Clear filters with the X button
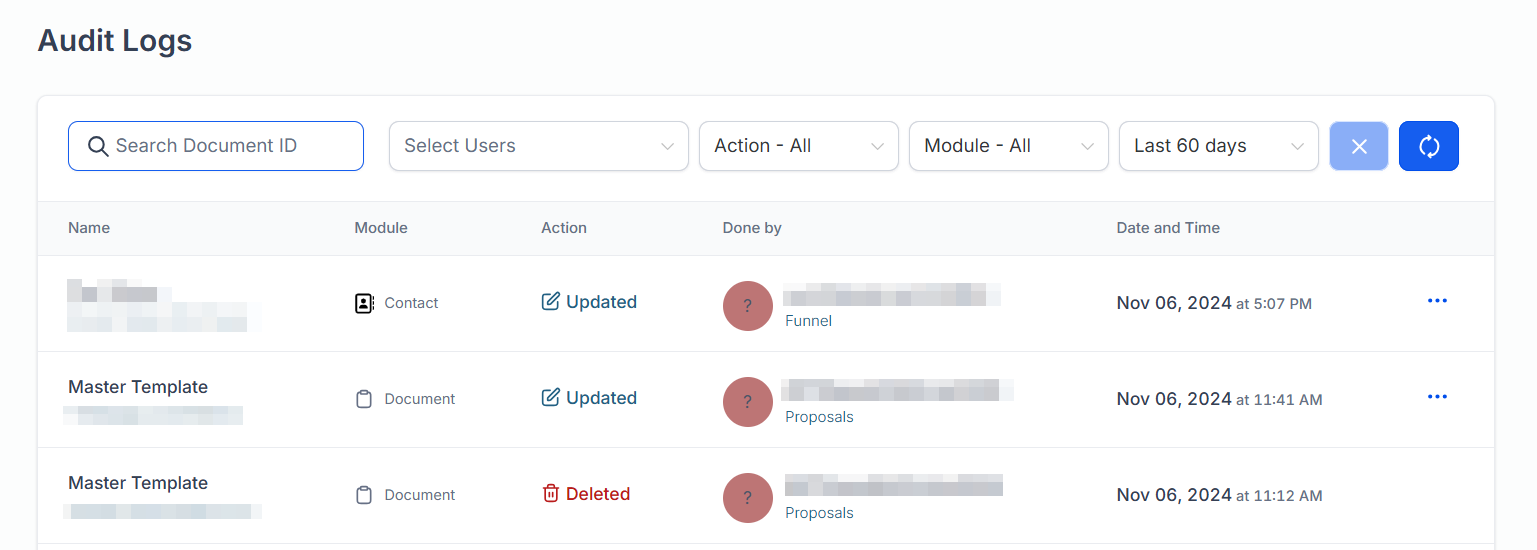This screenshot has width=1537, height=550. [1358, 146]
